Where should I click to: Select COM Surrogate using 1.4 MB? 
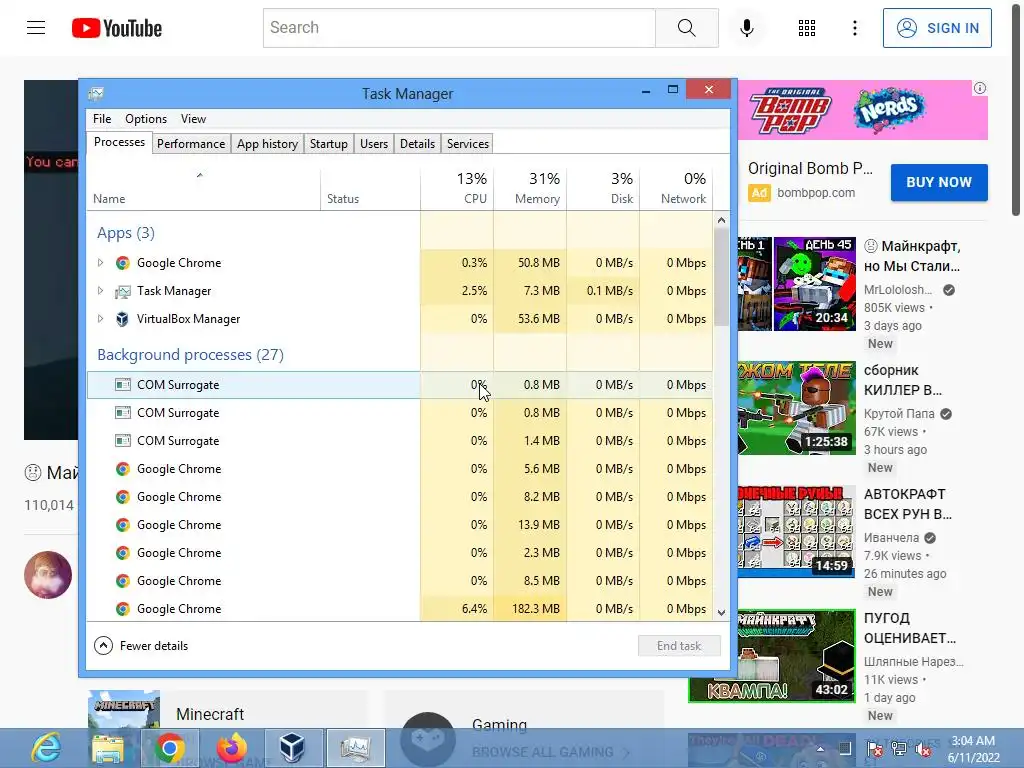point(400,441)
